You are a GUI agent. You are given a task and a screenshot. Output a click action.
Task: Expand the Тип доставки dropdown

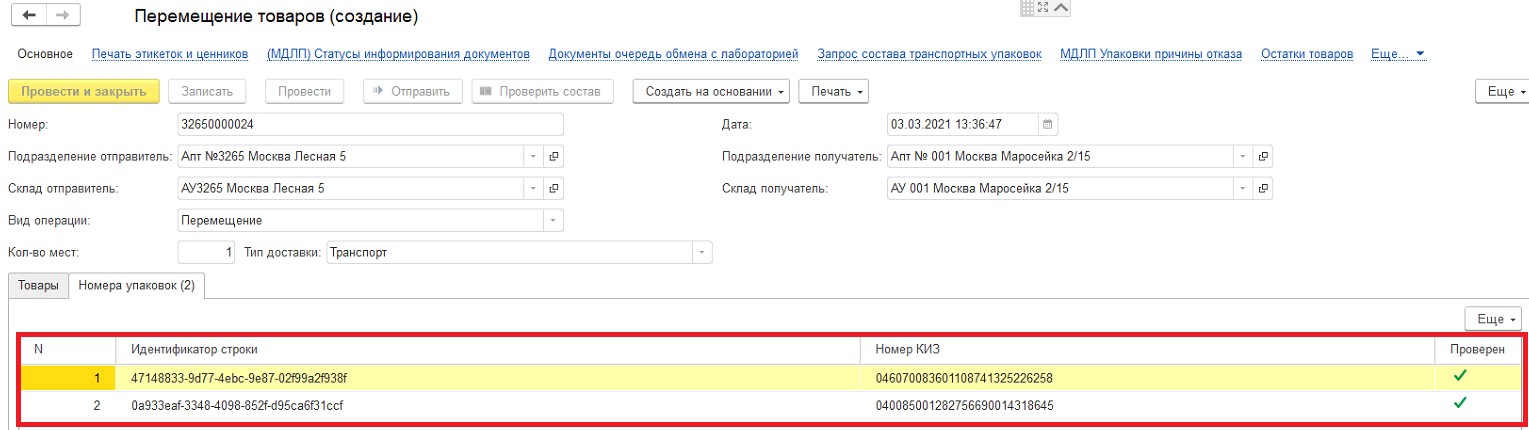[702, 252]
